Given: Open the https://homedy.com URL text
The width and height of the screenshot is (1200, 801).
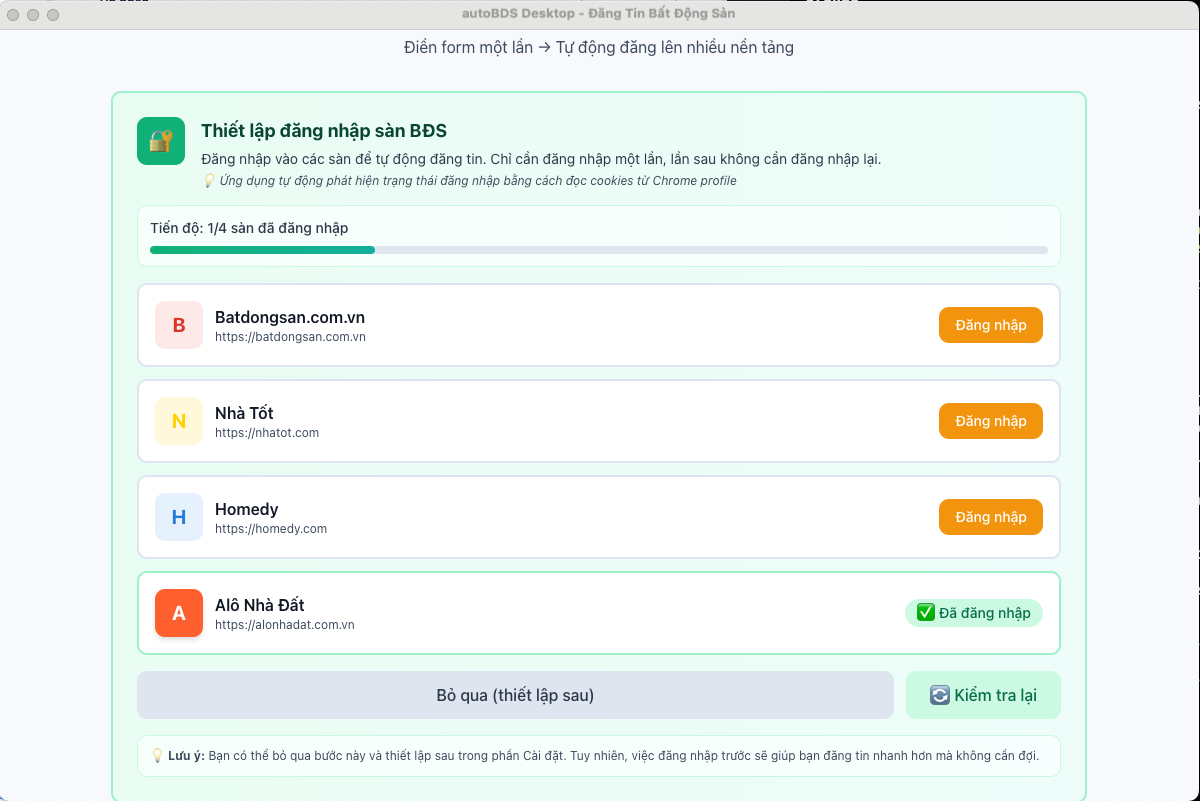Looking at the screenshot, I should 271,529.
